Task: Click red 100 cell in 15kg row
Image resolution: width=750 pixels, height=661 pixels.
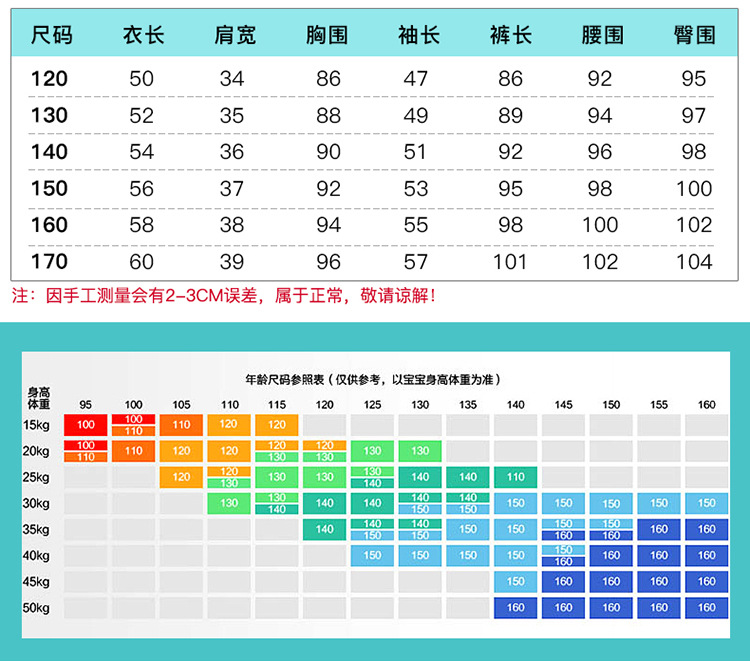Action: 86,425
